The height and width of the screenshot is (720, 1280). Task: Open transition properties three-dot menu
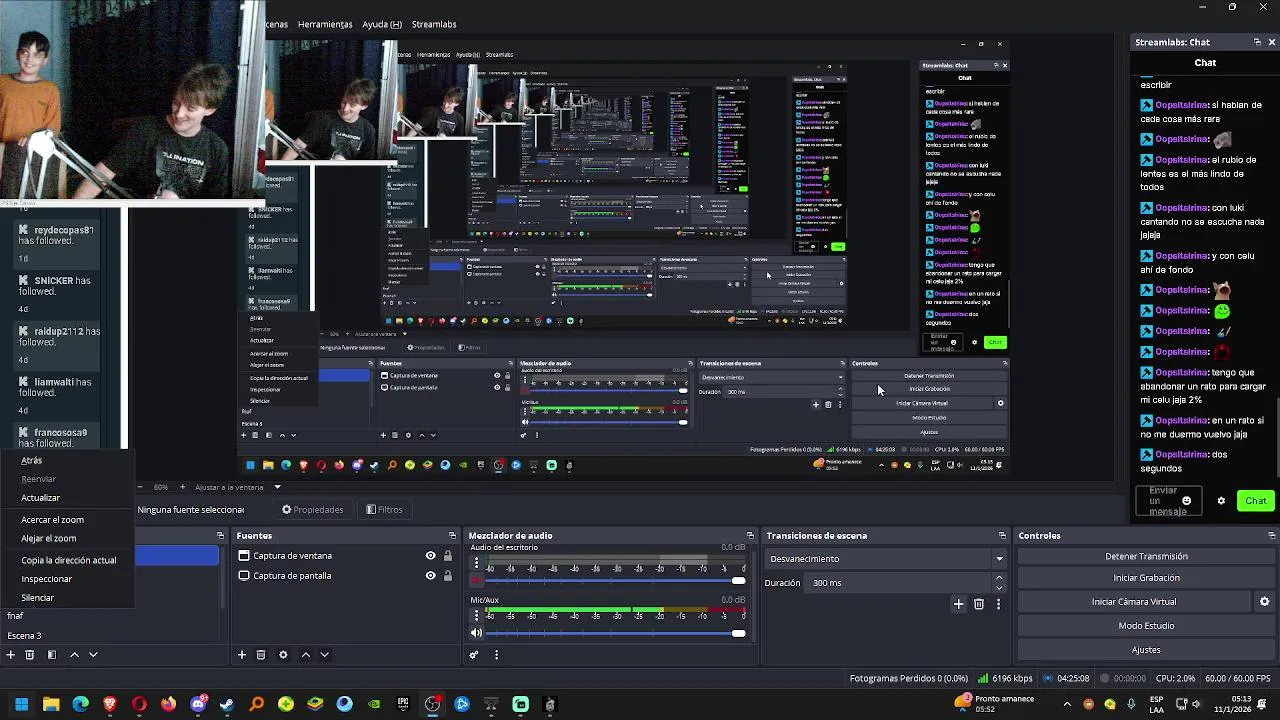(998, 604)
